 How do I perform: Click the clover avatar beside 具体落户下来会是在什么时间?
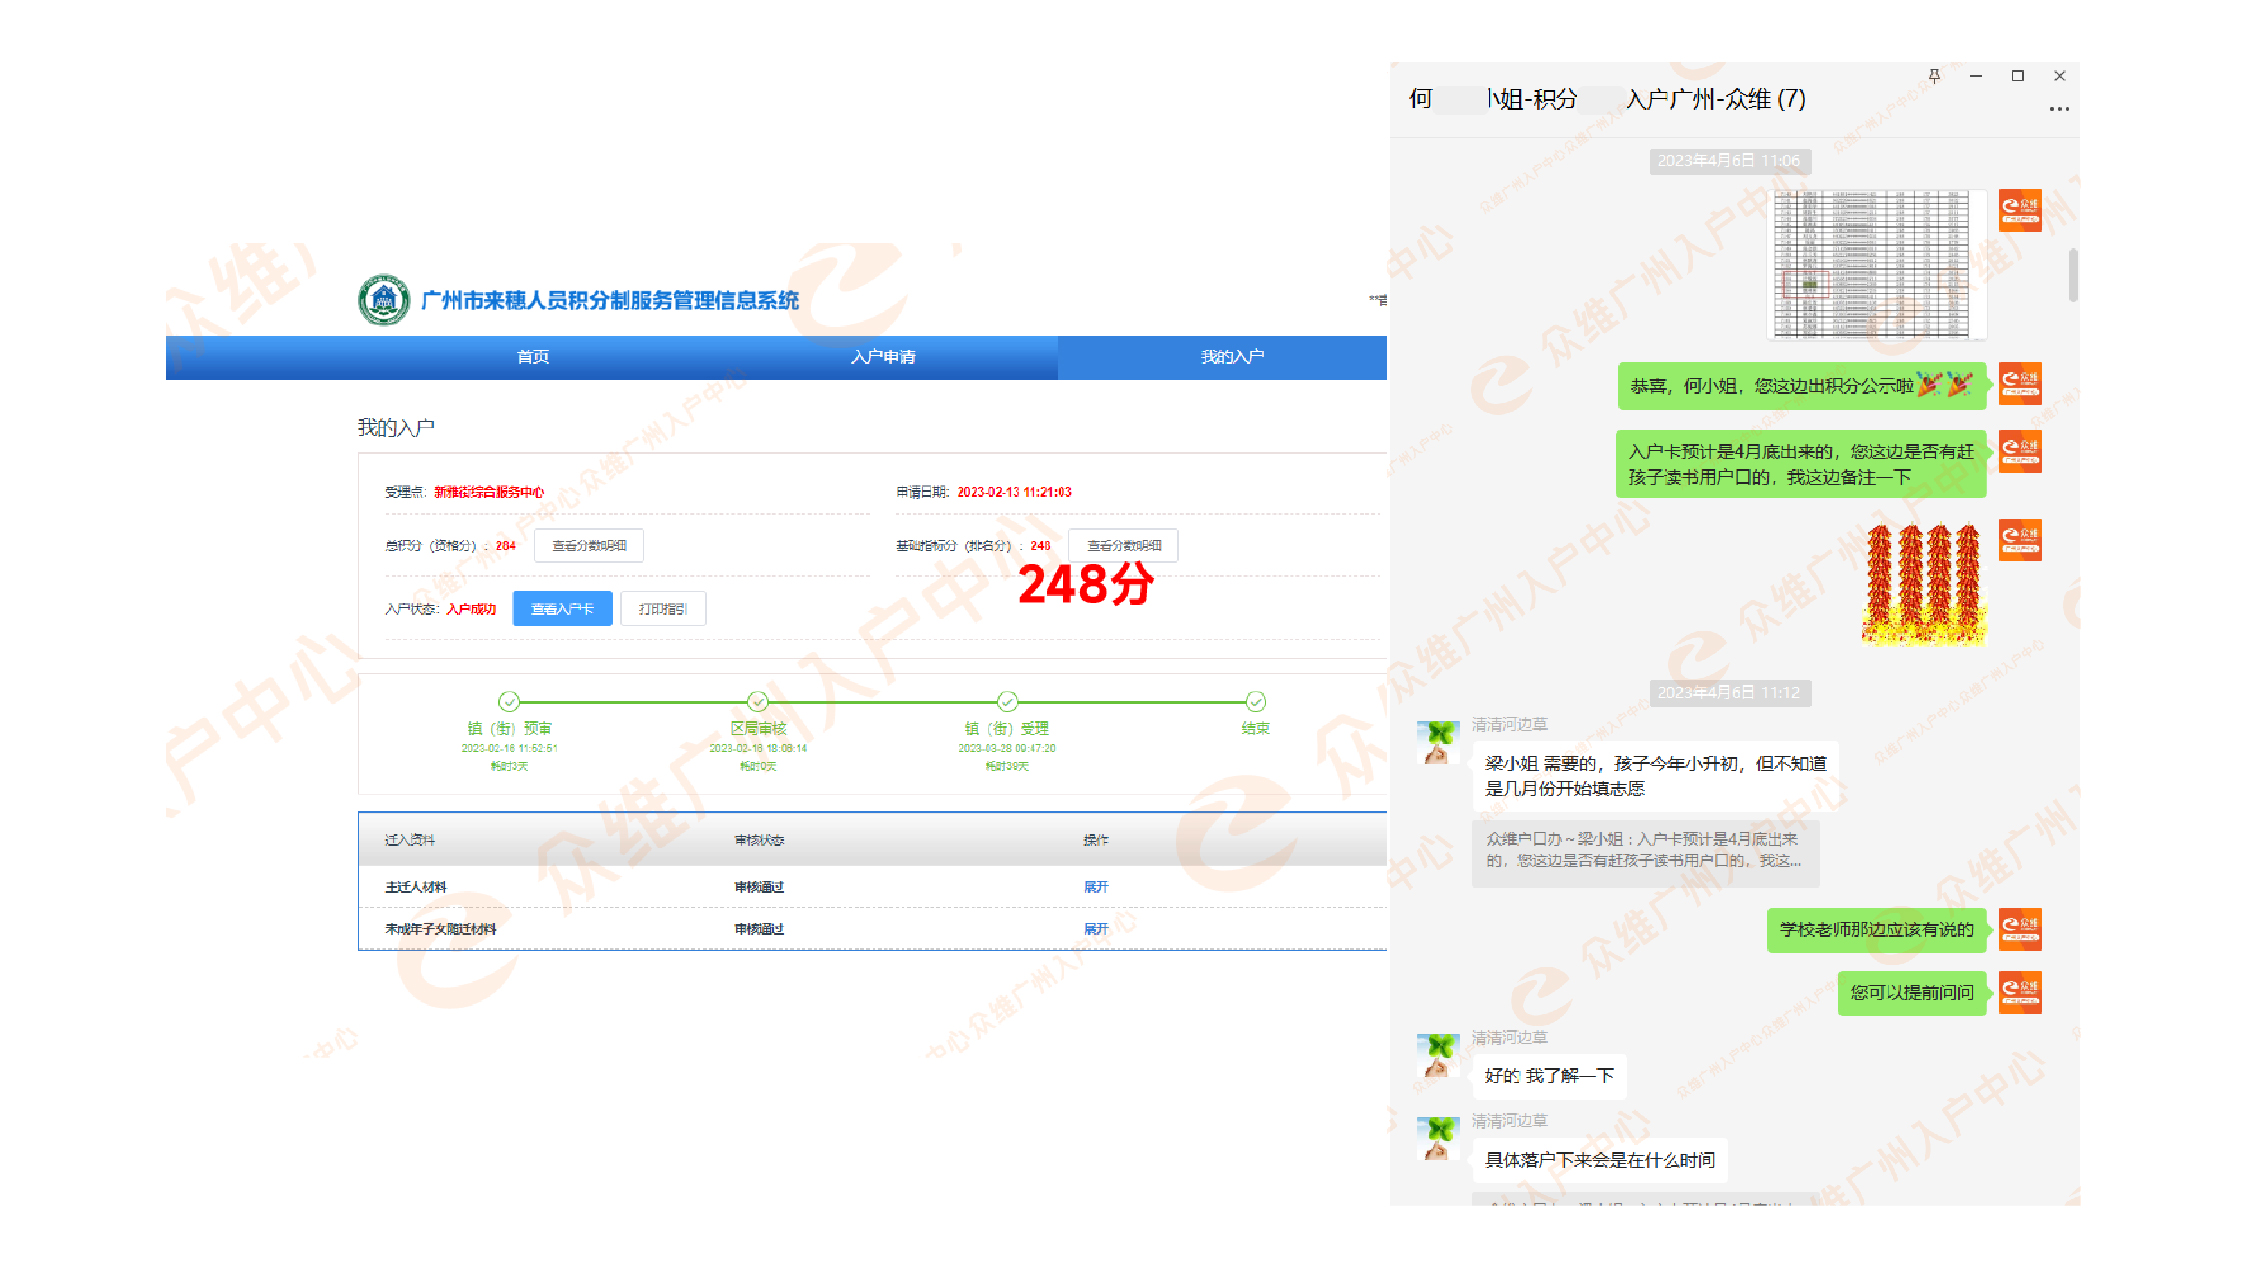click(1438, 1139)
